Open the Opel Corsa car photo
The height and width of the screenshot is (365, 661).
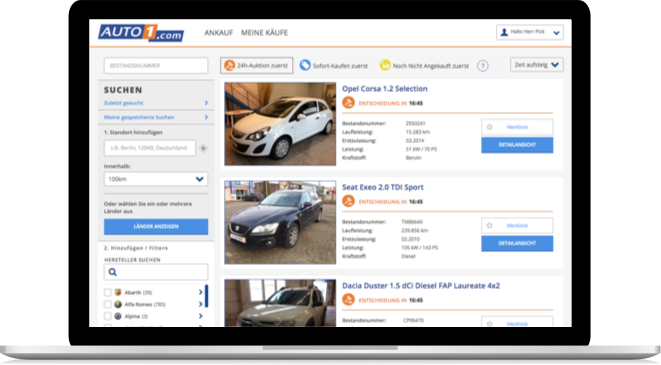pyautogui.click(x=280, y=124)
